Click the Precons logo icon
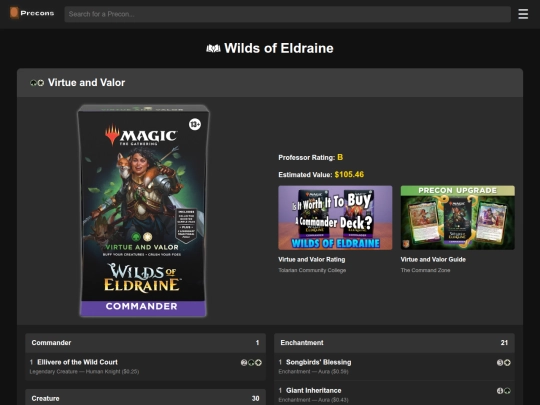 pos(14,13)
